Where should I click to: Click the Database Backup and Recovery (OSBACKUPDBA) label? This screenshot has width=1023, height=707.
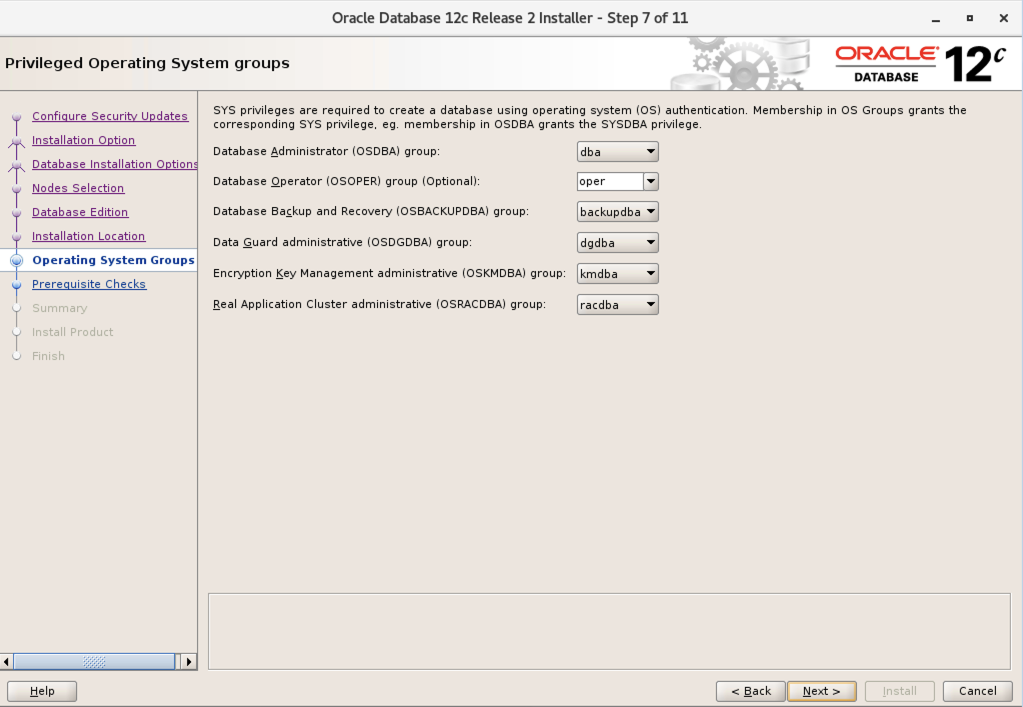click(x=371, y=211)
